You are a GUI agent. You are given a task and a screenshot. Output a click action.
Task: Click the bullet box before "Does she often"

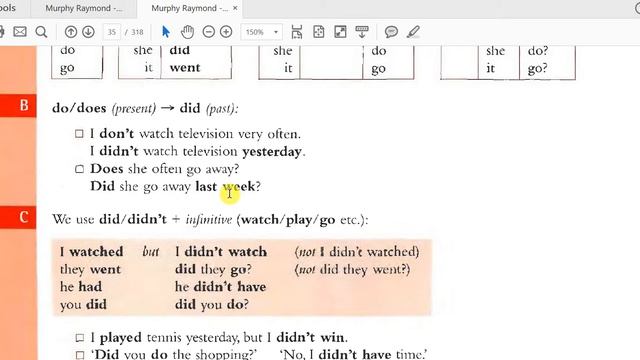coord(79,169)
